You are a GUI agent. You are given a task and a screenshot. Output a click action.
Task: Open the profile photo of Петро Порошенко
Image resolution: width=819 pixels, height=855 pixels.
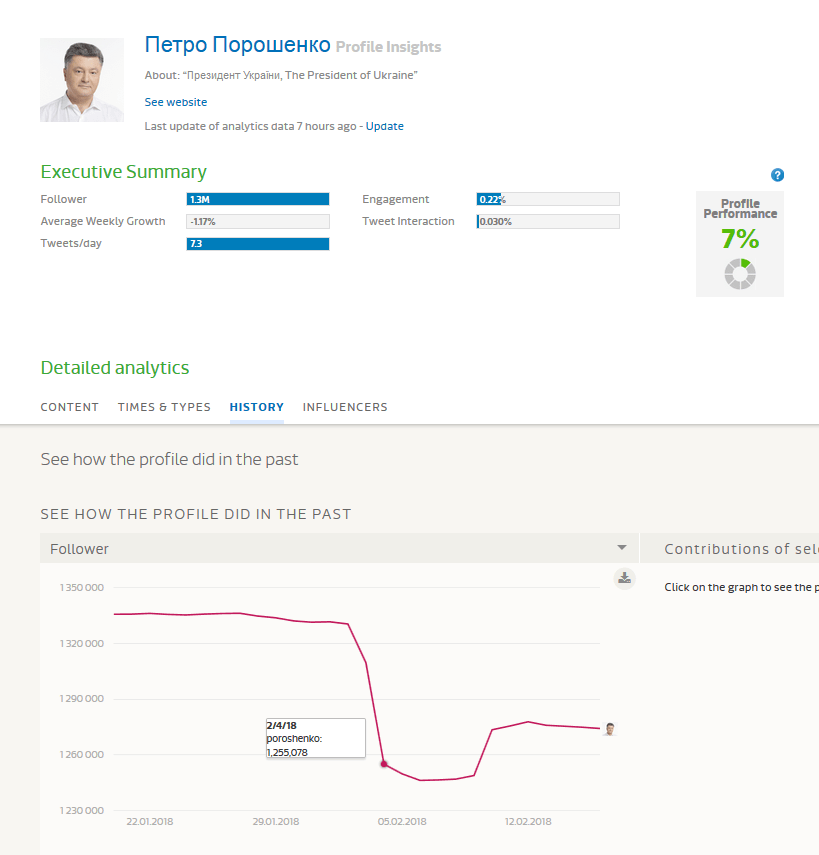point(82,80)
